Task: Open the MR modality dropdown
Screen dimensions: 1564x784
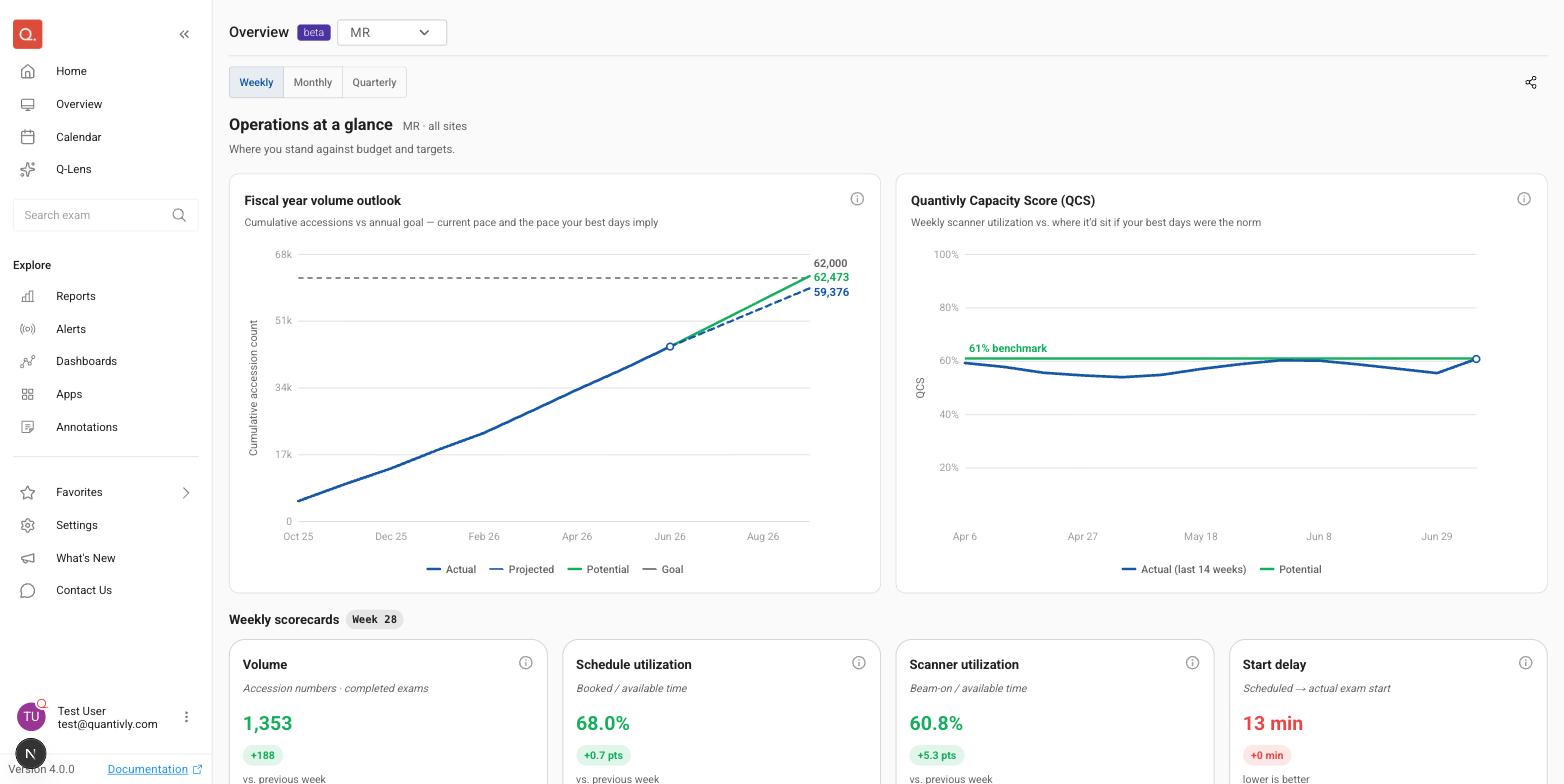Action: tap(392, 32)
